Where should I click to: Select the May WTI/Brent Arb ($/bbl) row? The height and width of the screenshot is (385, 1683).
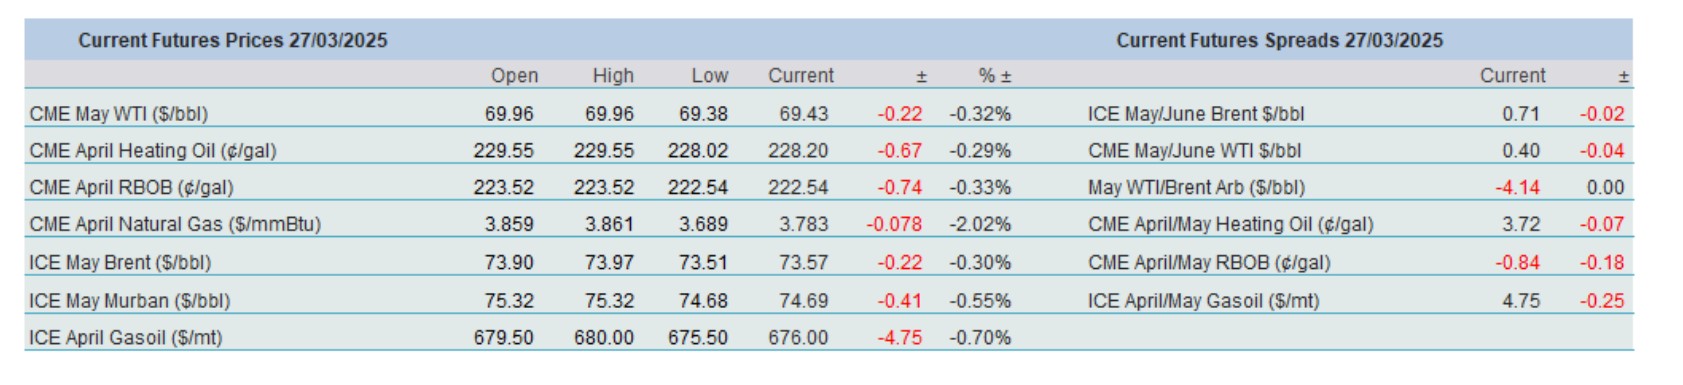[x=1358, y=187]
